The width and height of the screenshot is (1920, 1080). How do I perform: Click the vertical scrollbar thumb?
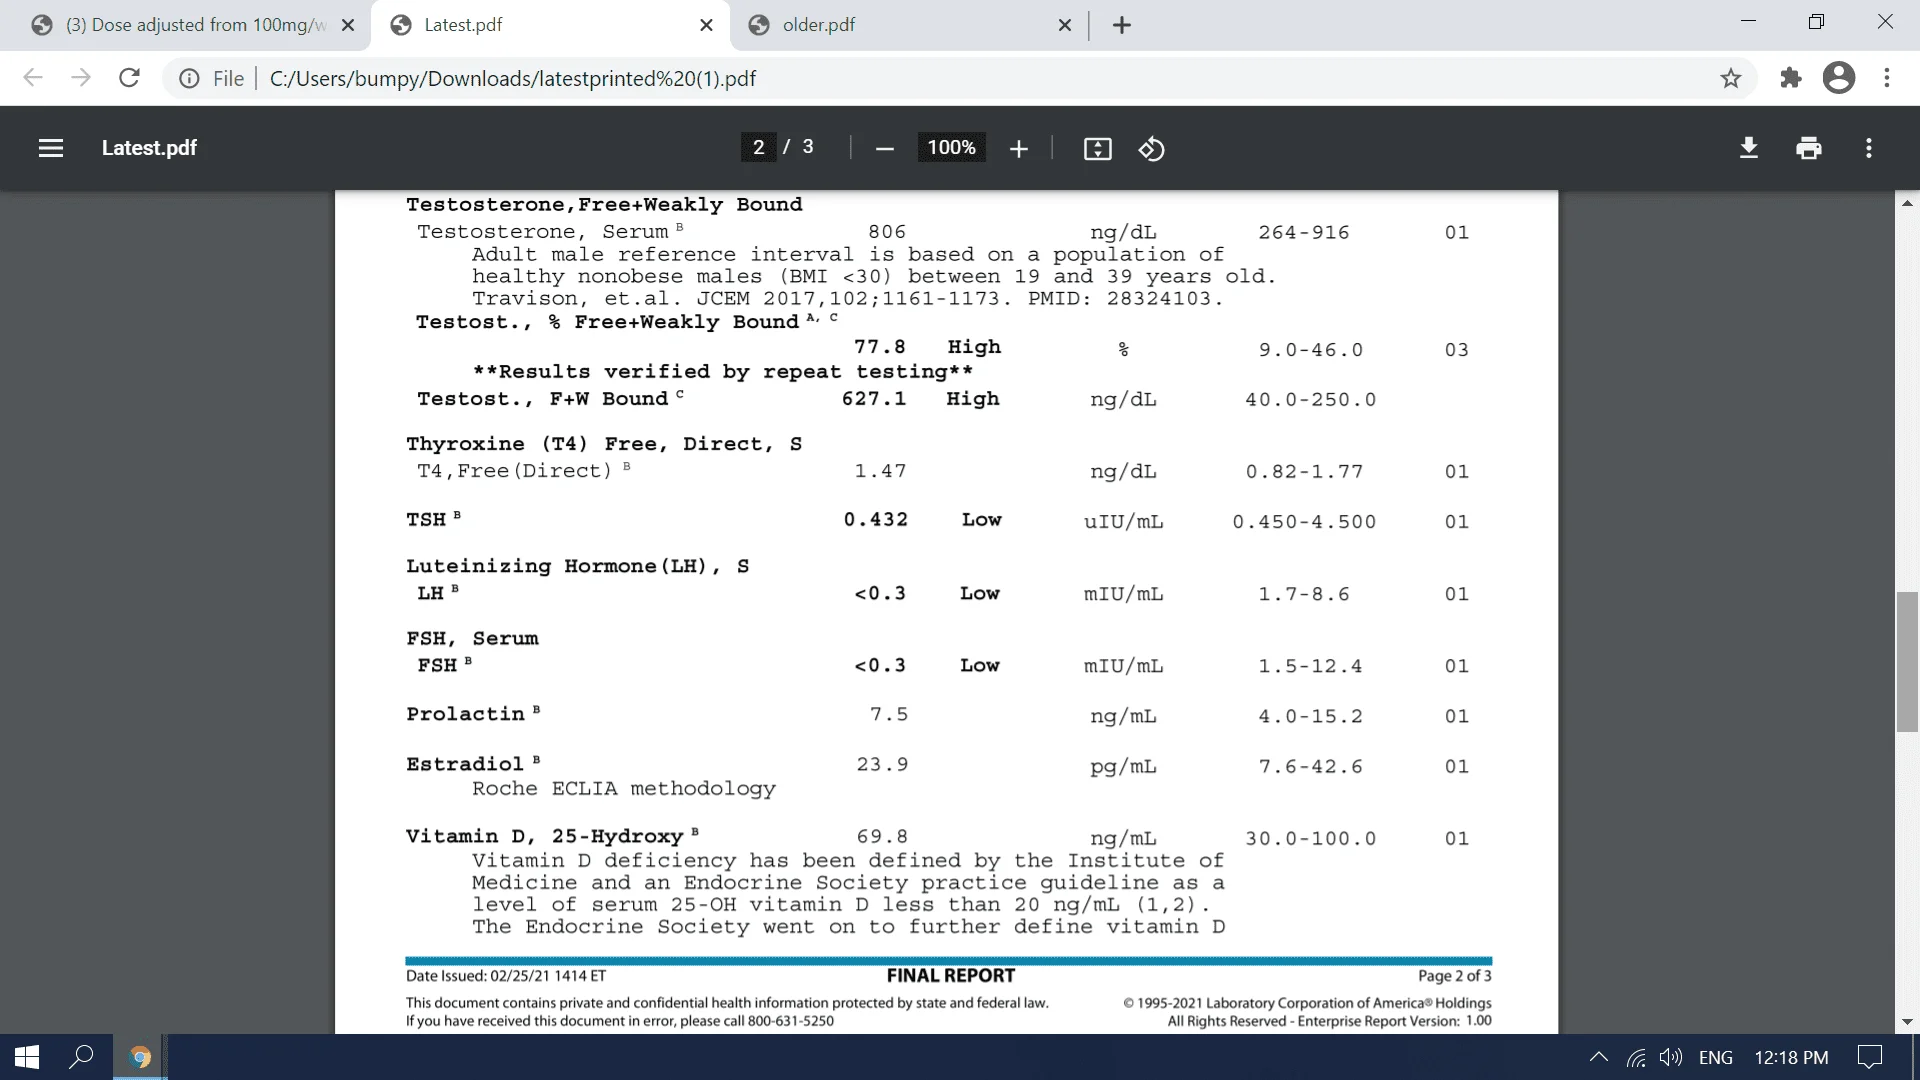[1907, 660]
